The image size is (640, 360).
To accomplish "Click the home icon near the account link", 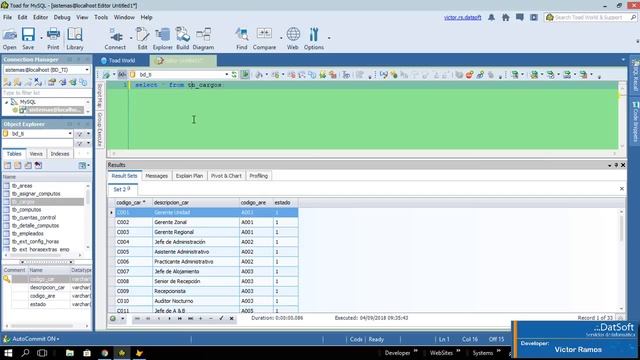I will [505, 18].
